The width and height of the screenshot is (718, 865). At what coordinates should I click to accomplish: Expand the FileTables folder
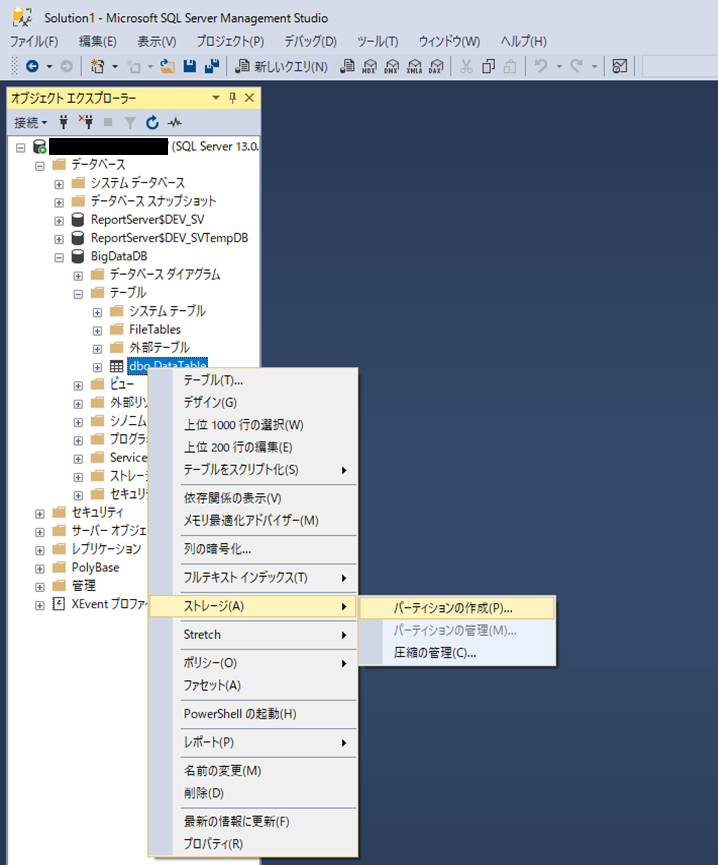click(x=98, y=330)
